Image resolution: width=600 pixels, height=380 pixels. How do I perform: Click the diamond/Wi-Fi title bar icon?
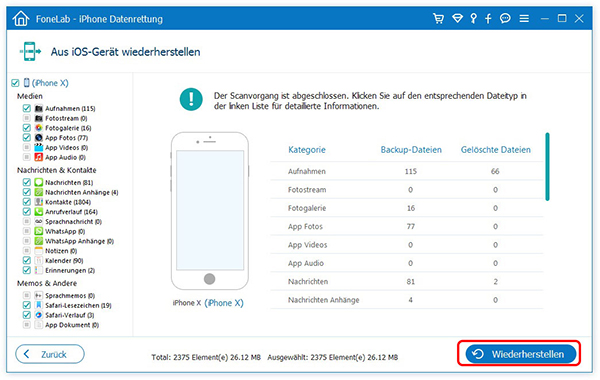tap(457, 18)
